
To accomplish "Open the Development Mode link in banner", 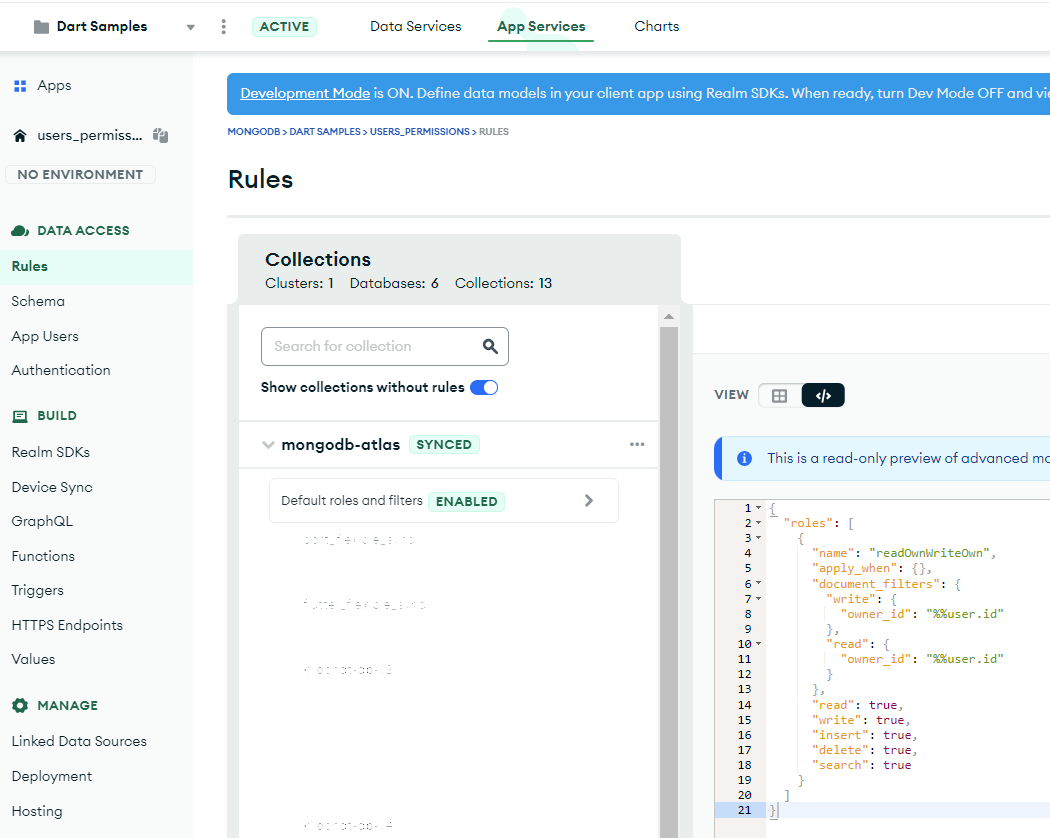I will (x=305, y=93).
